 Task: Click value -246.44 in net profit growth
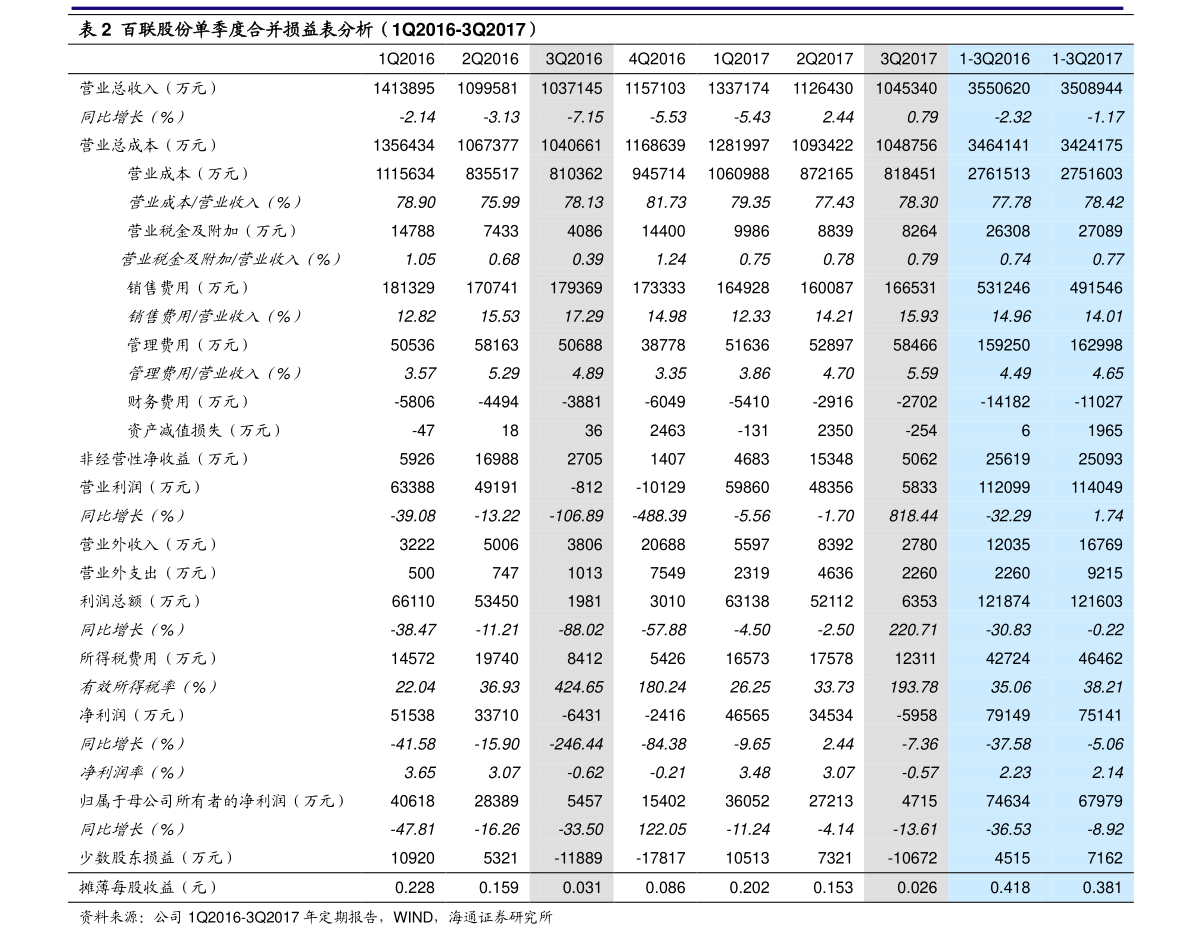coord(576,744)
